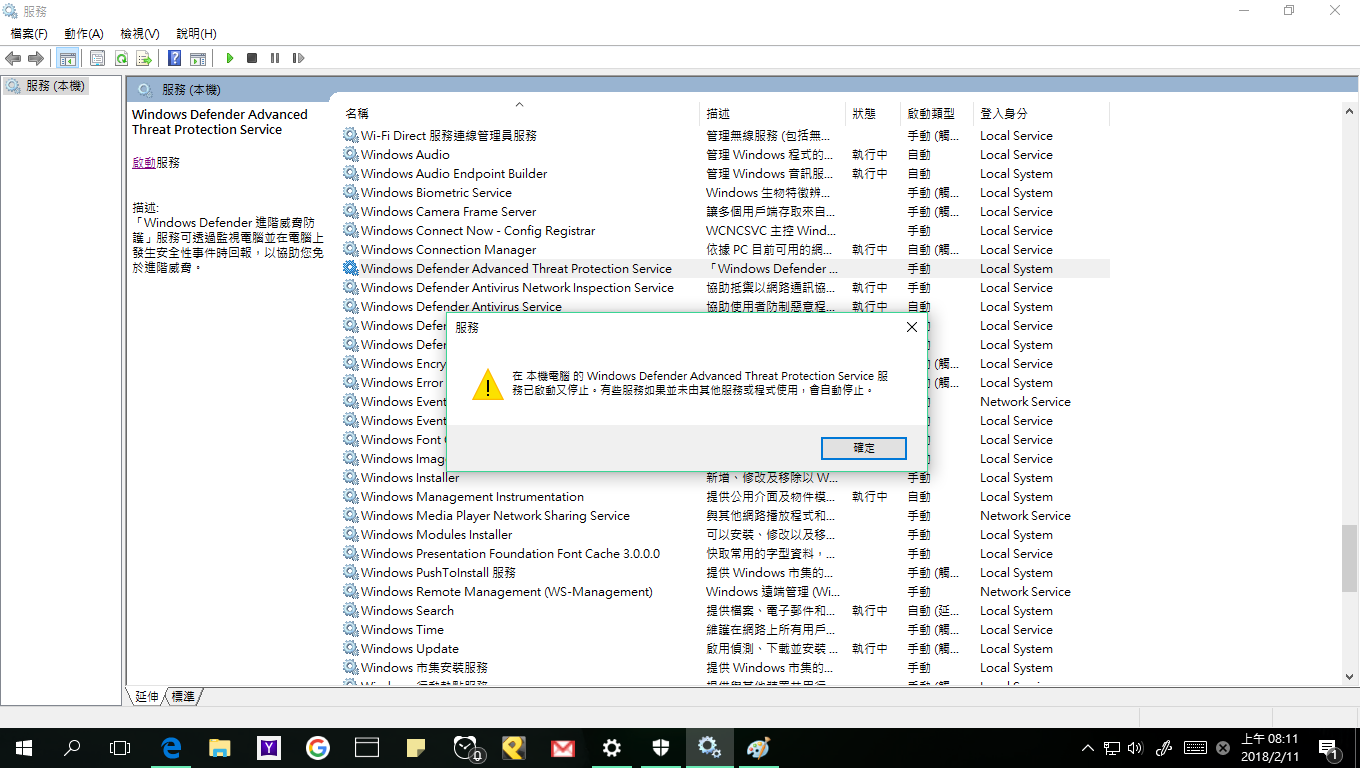Screen dimensions: 1360x768
Task: Open the 動作(A) menu
Action: (x=84, y=34)
